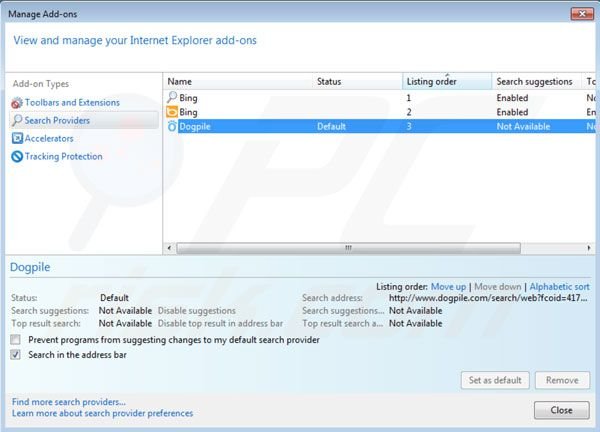The height and width of the screenshot is (432, 600).
Task: Click Move up listing order link
Action: (448, 287)
